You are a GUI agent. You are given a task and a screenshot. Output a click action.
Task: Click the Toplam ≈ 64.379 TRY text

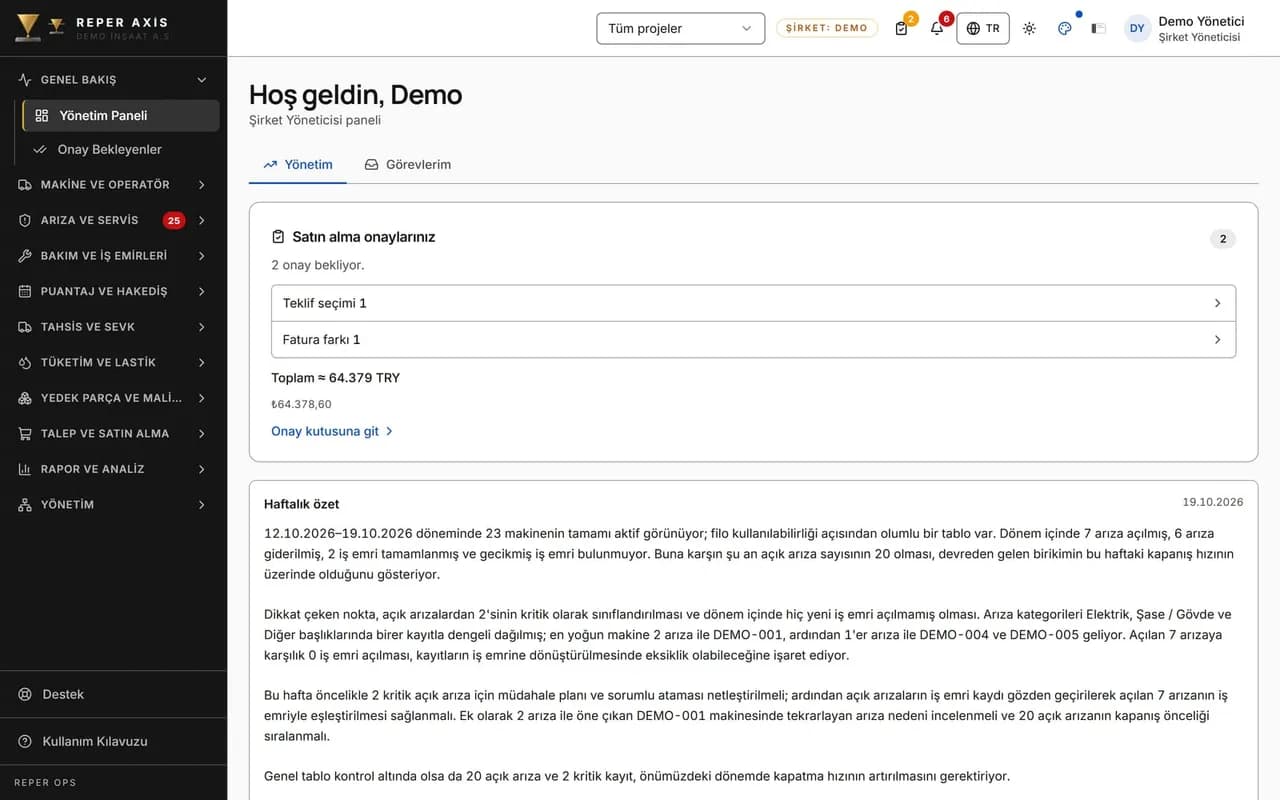click(336, 378)
